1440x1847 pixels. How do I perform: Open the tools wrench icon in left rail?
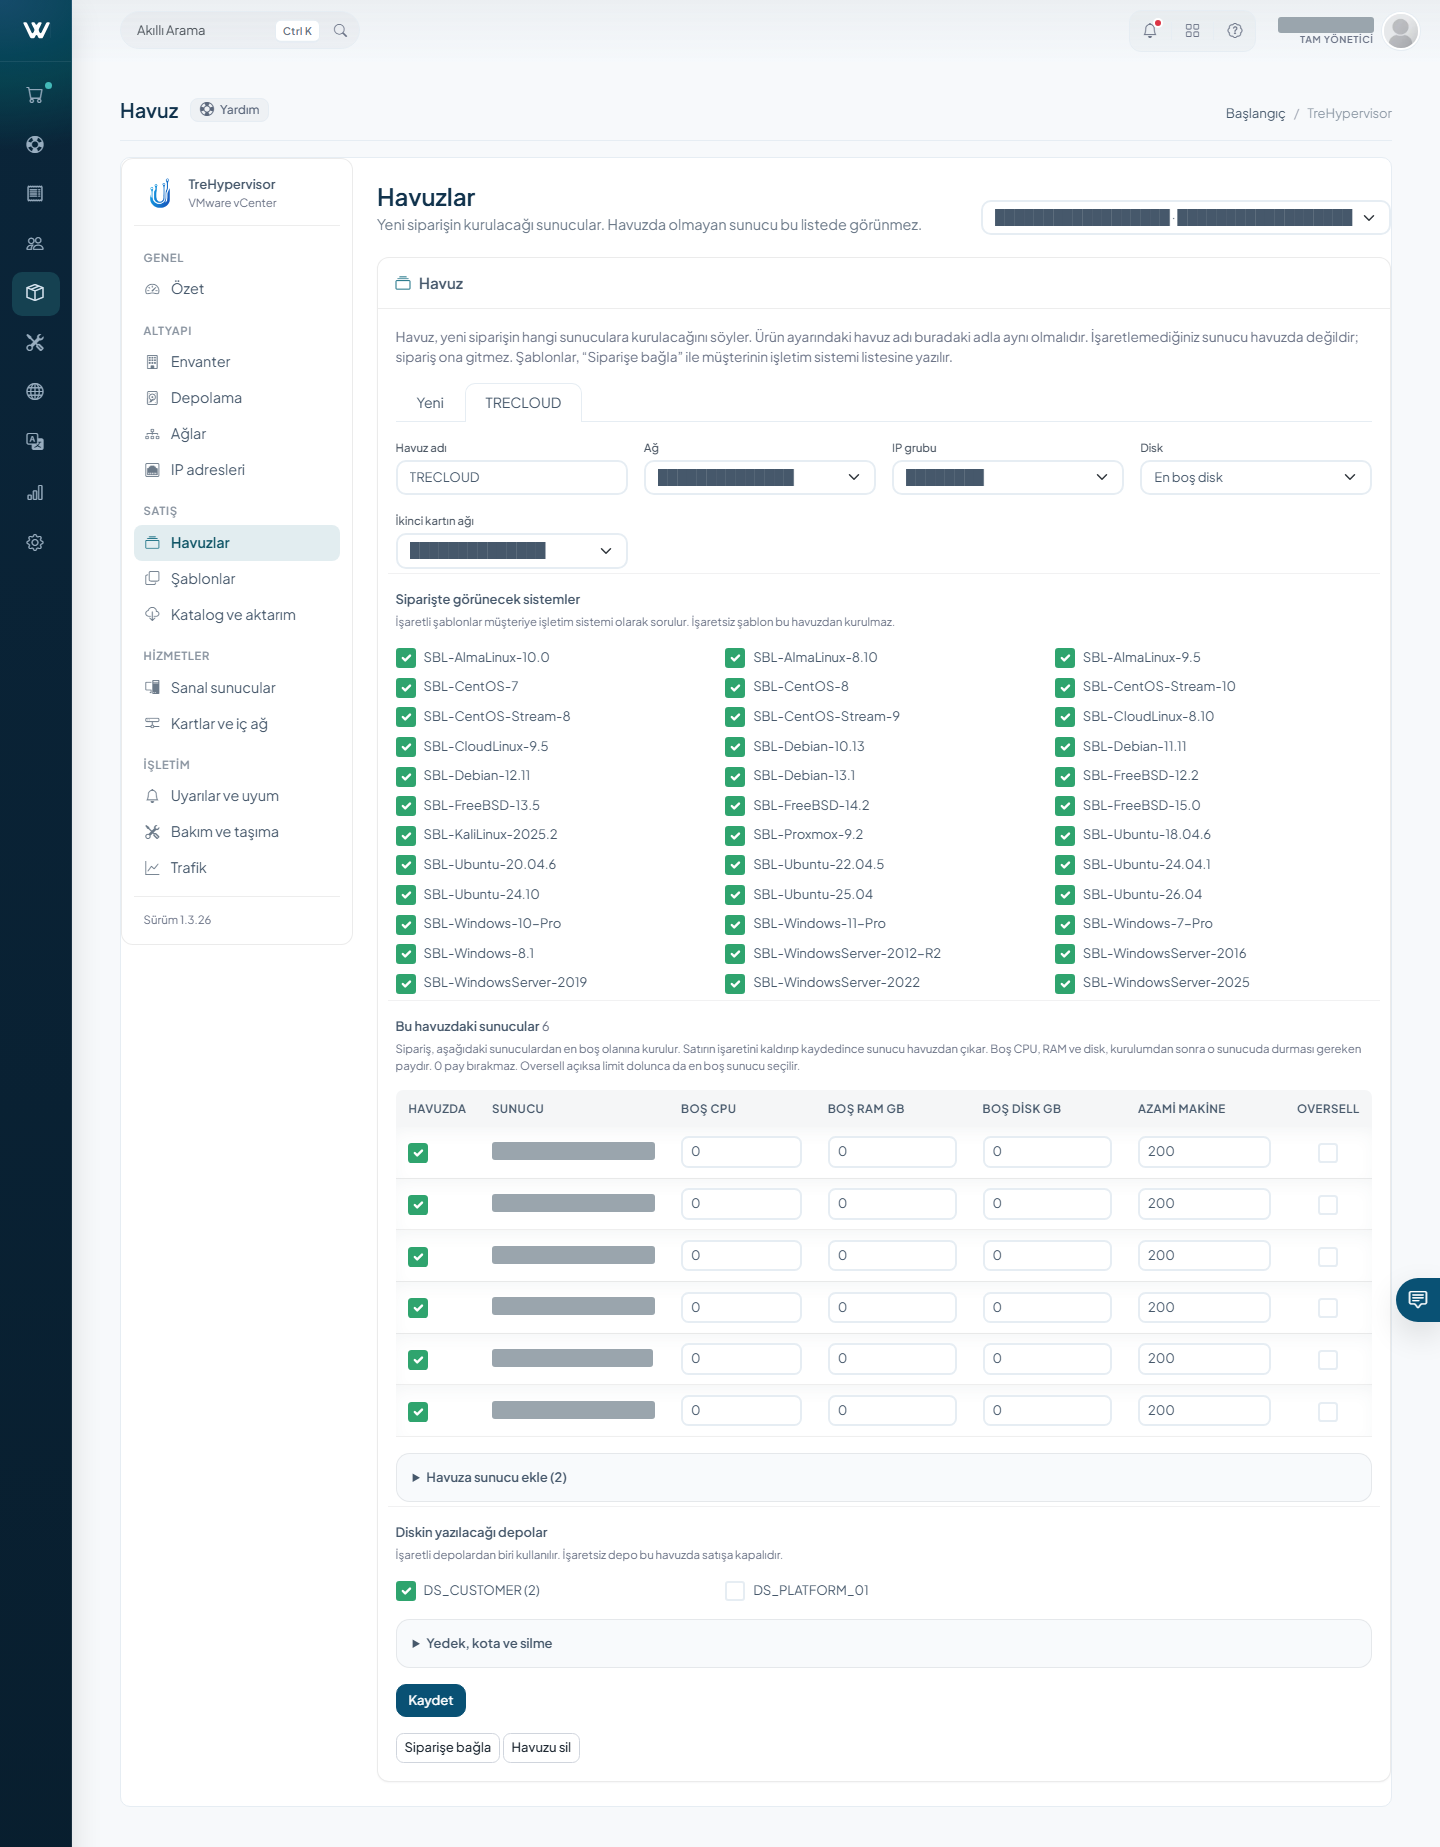(x=35, y=343)
